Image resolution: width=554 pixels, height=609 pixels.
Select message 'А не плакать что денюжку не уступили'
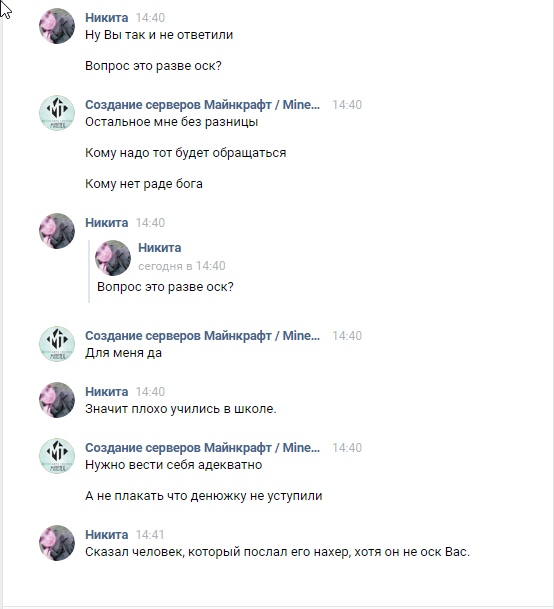(x=204, y=496)
